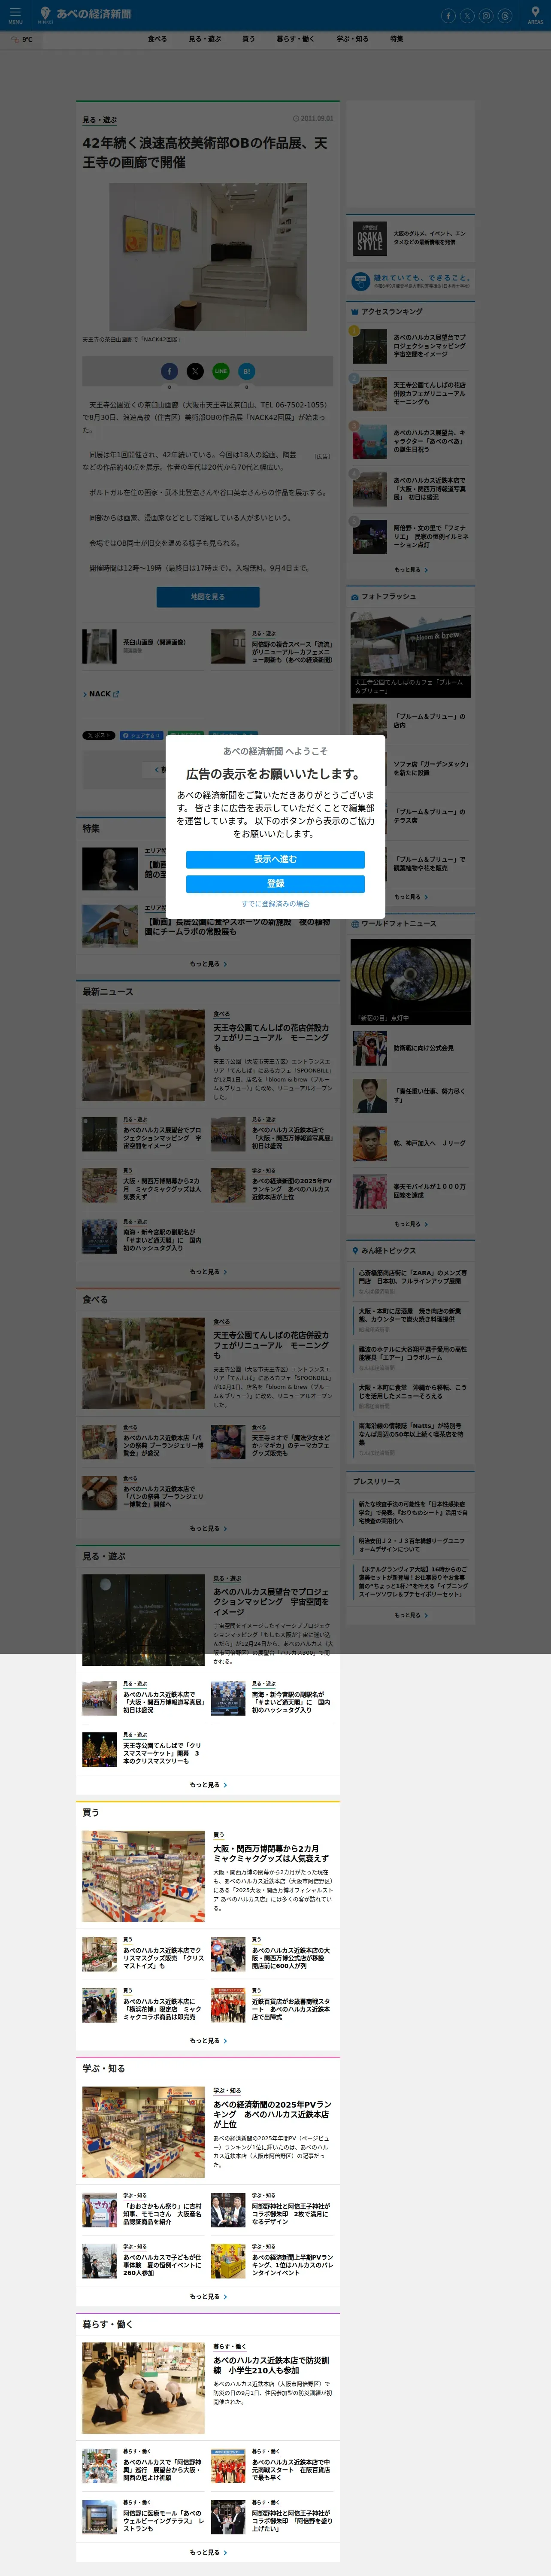Click the すでに登録済みの場合 link

click(275, 904)
